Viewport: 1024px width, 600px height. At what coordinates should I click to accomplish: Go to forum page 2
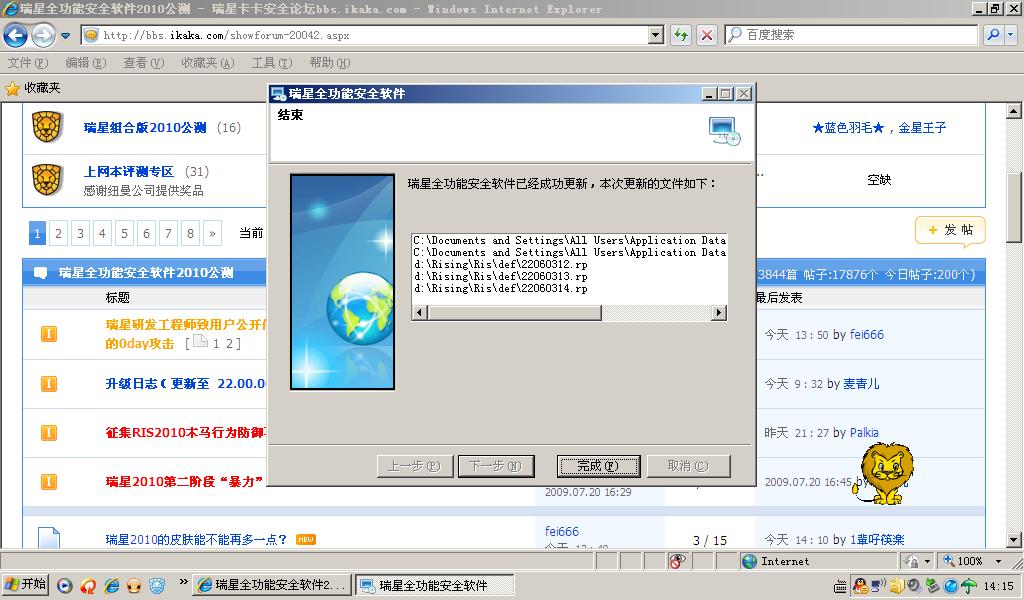(x=58, y=233)
